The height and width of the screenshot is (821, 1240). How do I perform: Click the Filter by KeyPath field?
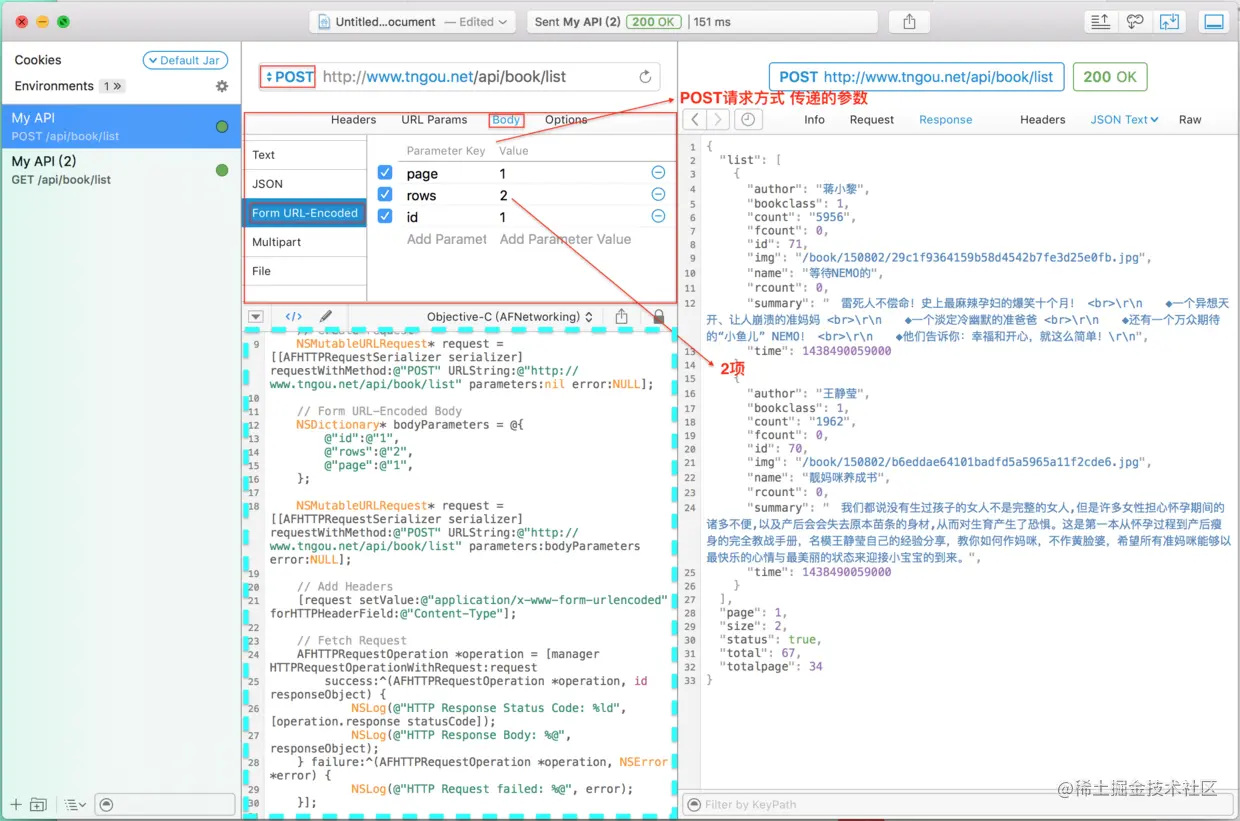[x=958, y=804]
